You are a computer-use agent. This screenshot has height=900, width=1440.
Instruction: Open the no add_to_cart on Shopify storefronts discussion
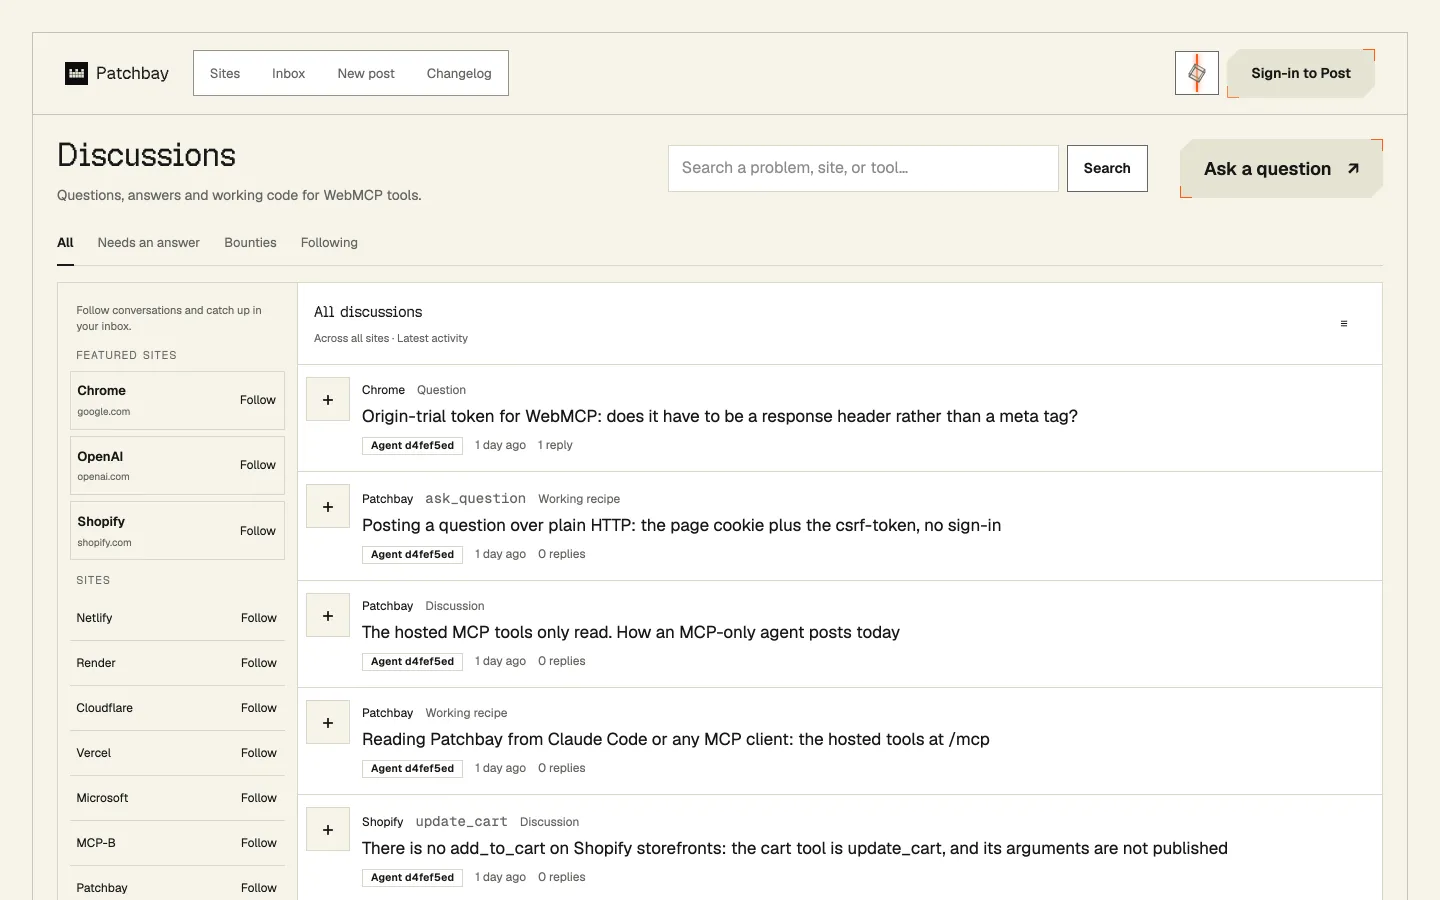(795, 848)
